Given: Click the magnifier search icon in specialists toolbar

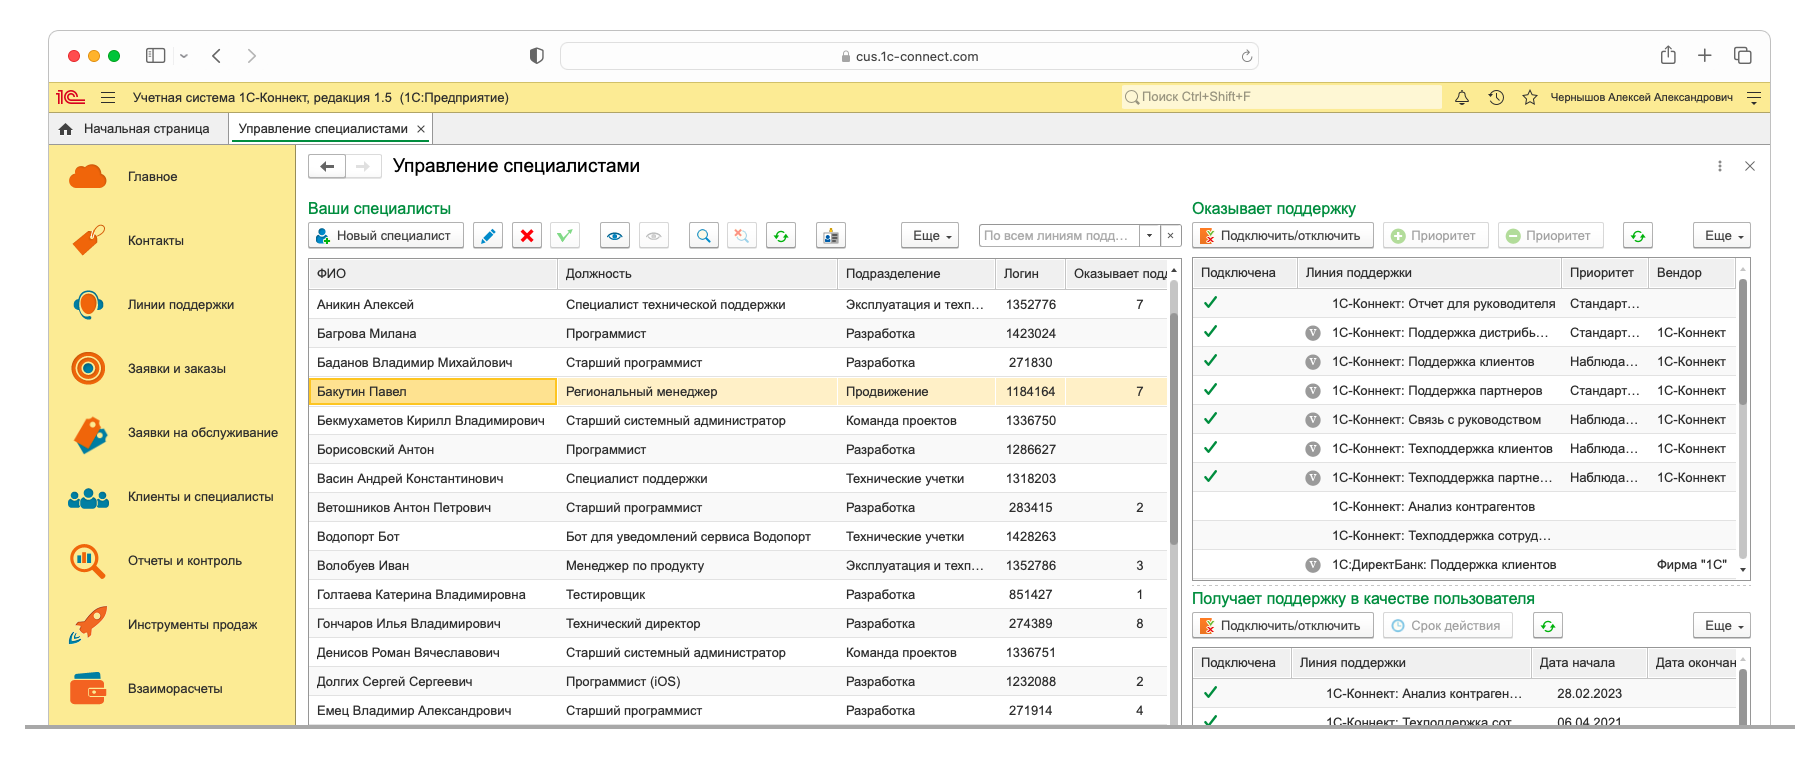Looking at the screenshot, I should click(x=704, y=236).
